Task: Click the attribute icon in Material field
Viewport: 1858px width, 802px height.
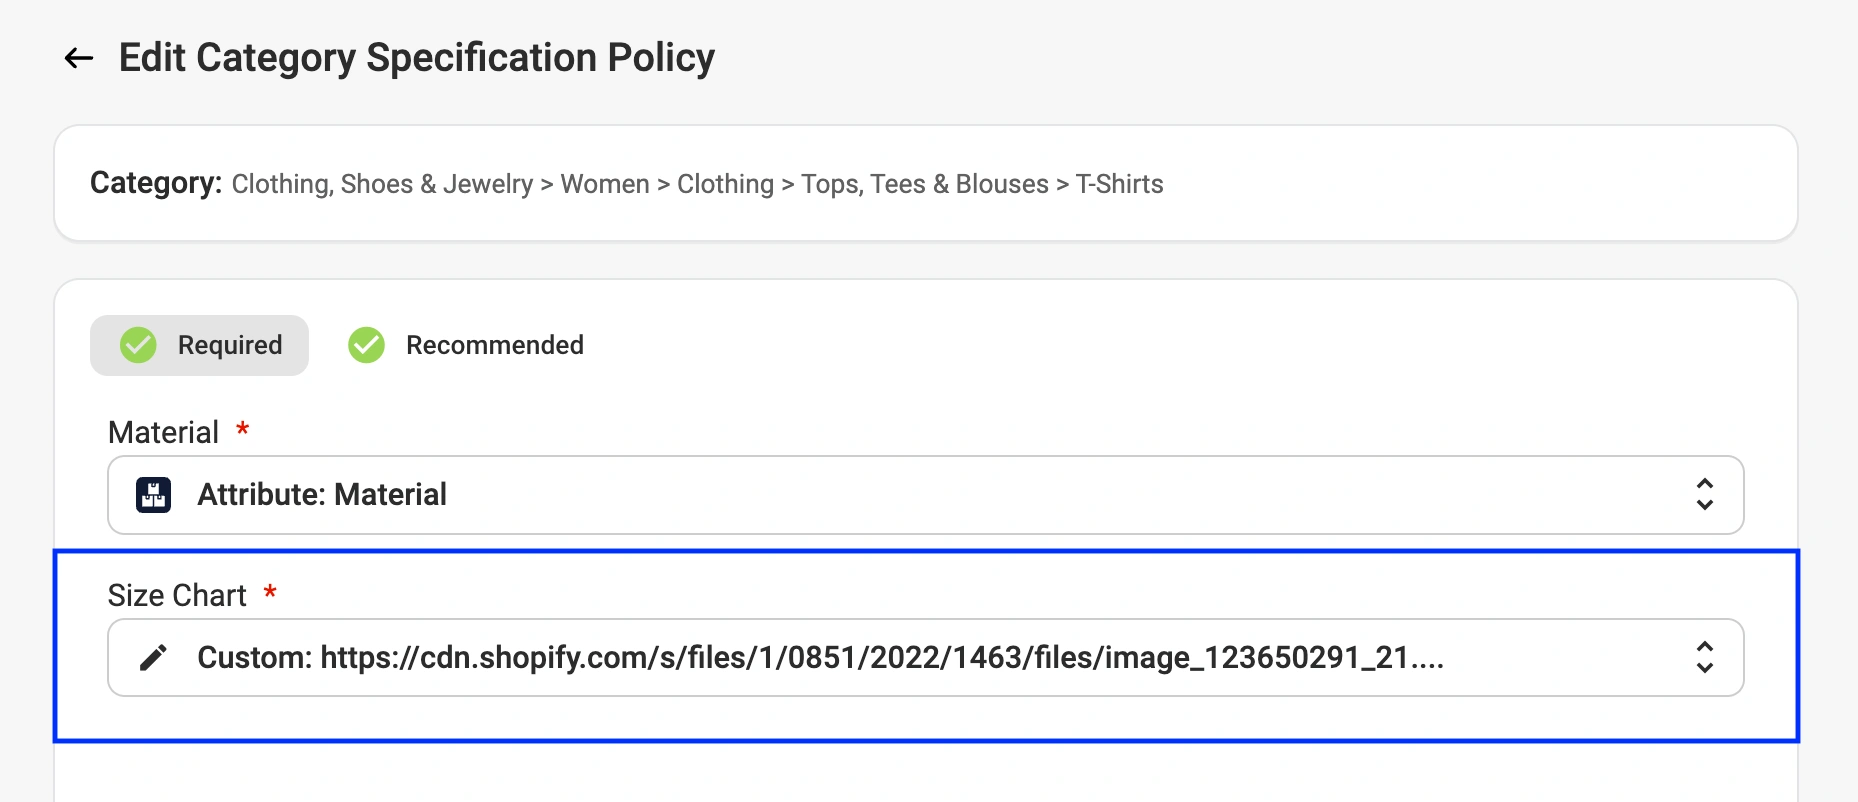Action: point(154,495)
